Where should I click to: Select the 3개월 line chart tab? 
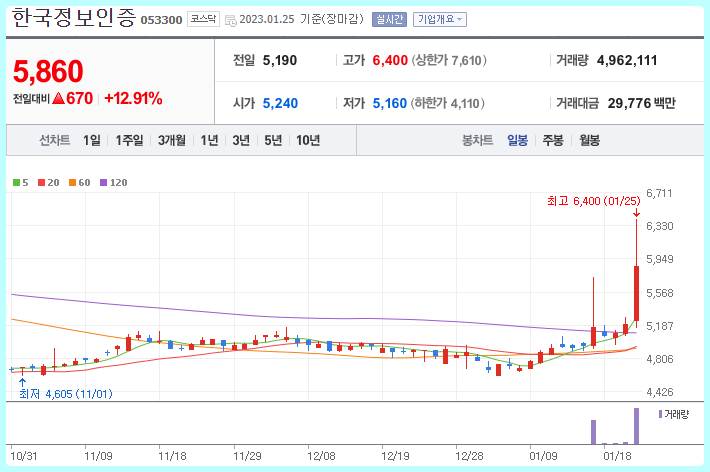pos(172,140)
